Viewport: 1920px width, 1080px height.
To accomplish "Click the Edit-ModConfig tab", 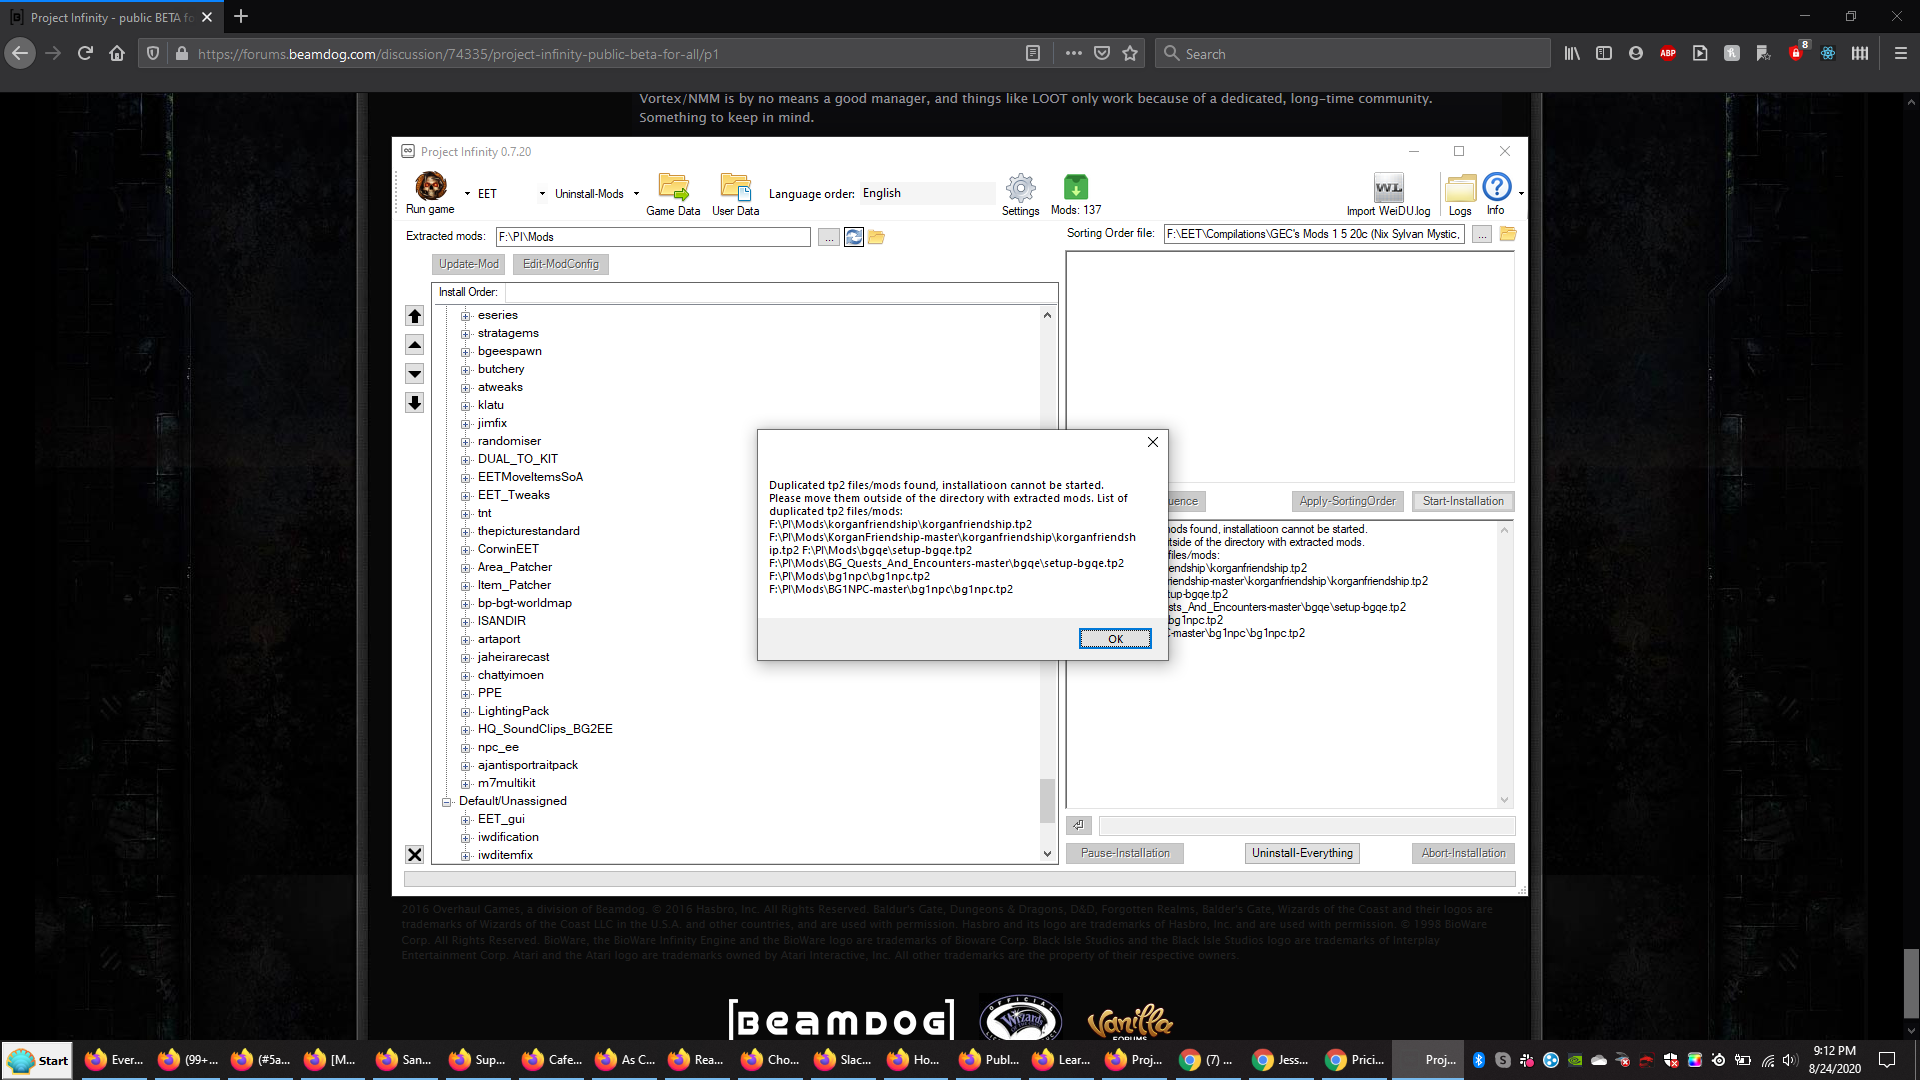I will point(561,264).
